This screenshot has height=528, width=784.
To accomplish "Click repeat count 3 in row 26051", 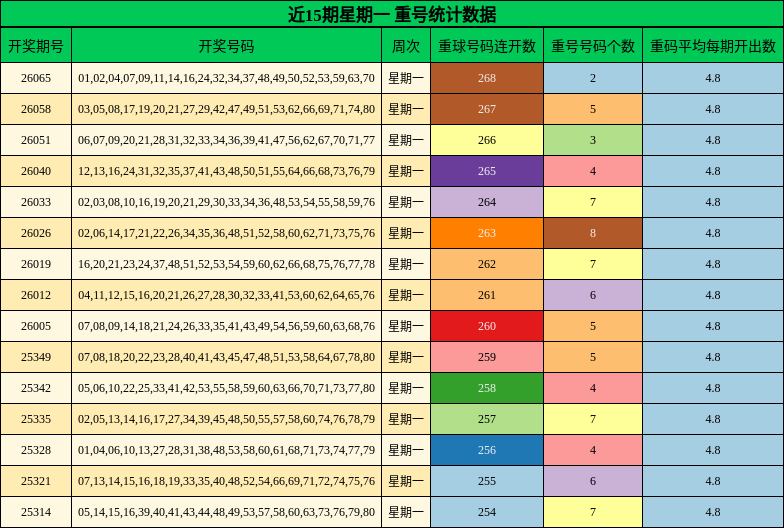I will click(593, 140).
